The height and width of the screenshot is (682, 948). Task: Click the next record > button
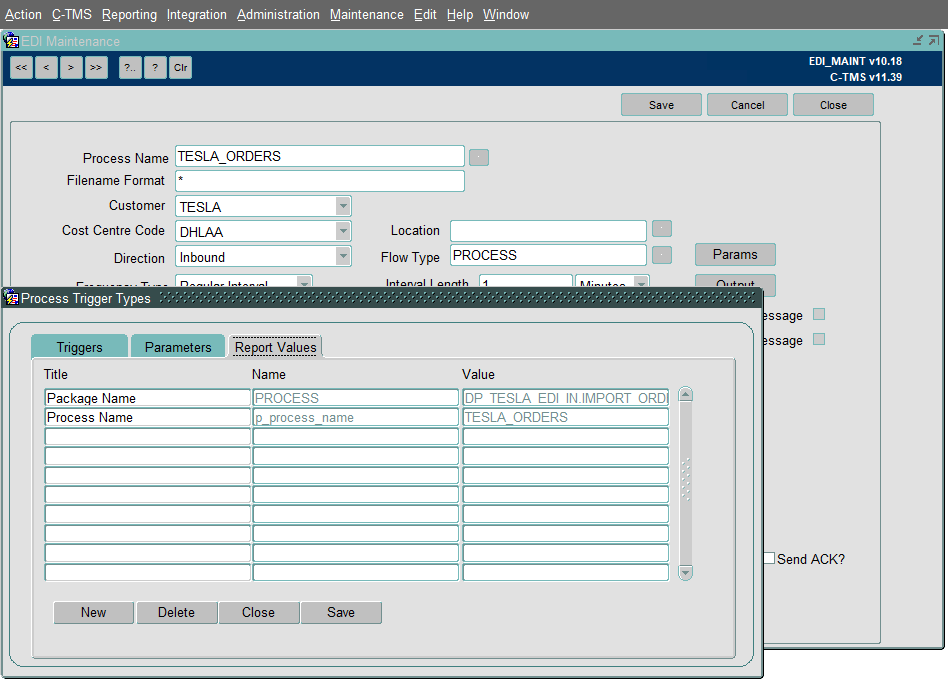[71, 67]
